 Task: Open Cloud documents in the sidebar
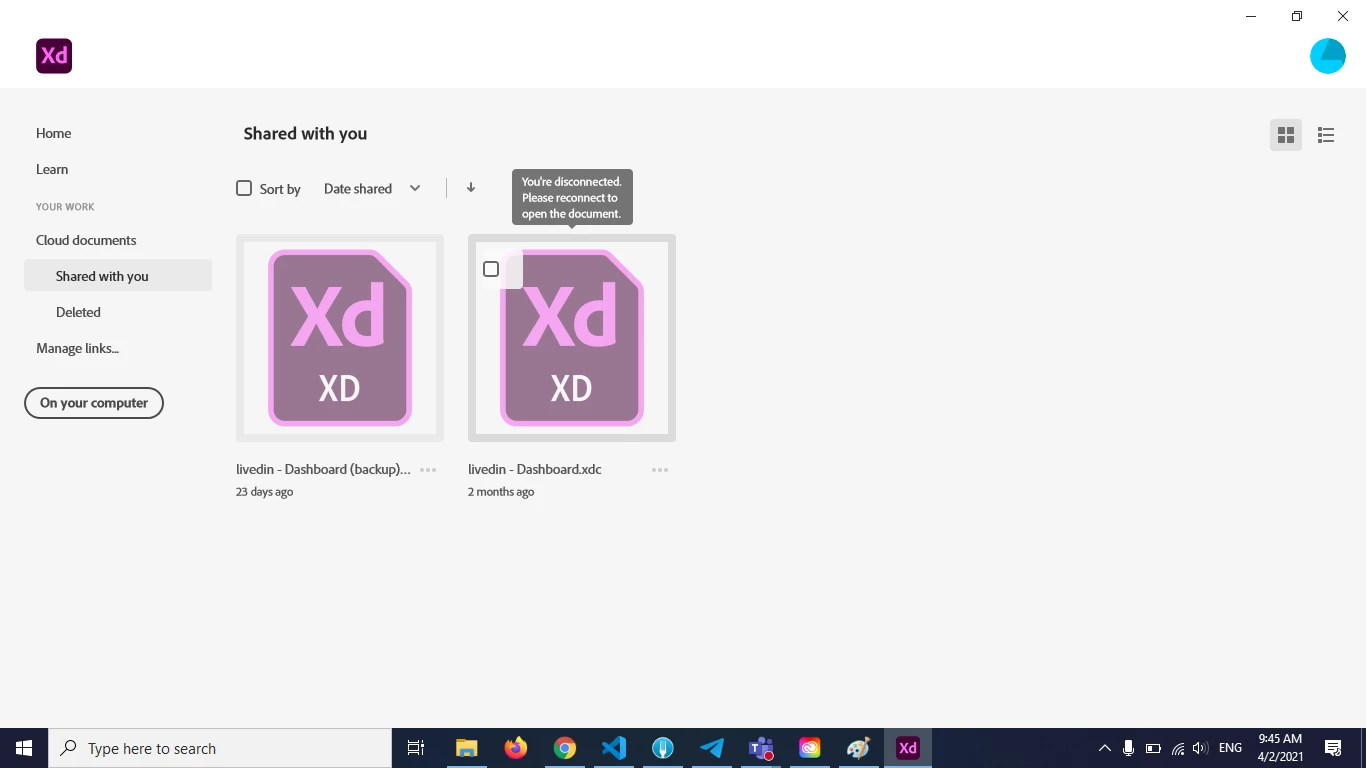point(86,240)
